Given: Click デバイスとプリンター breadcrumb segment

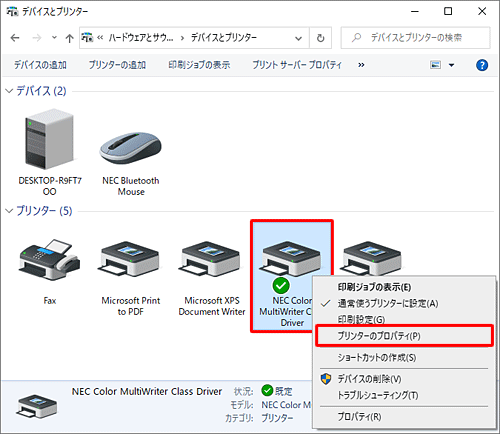Looking at the screenshot, I should point(223,38).
